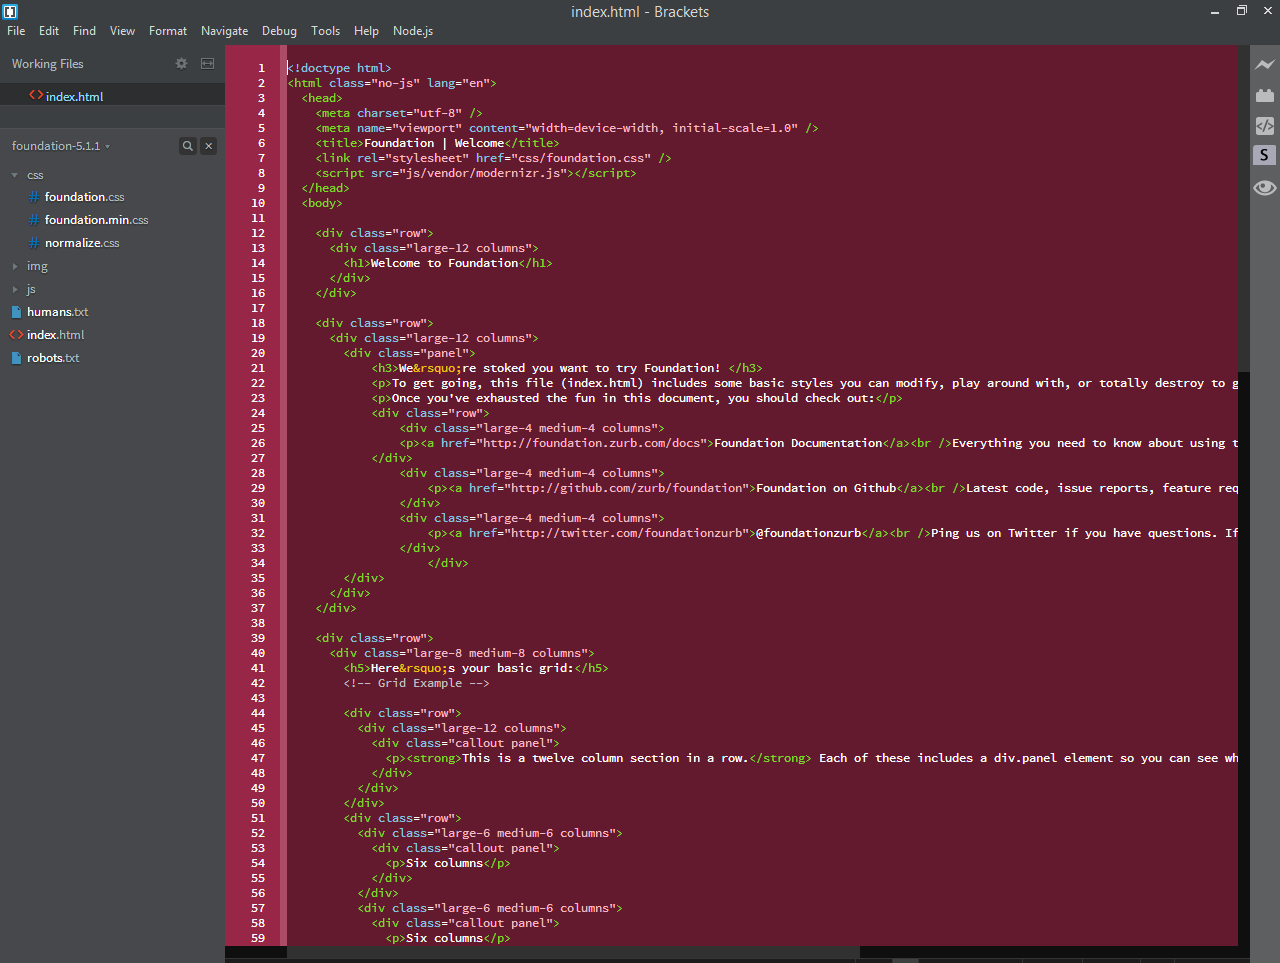Click the file icon beside robots.txt
The width and height of the screenshot is (1280, 963).
pyautogui.click(x=16, y=358)
